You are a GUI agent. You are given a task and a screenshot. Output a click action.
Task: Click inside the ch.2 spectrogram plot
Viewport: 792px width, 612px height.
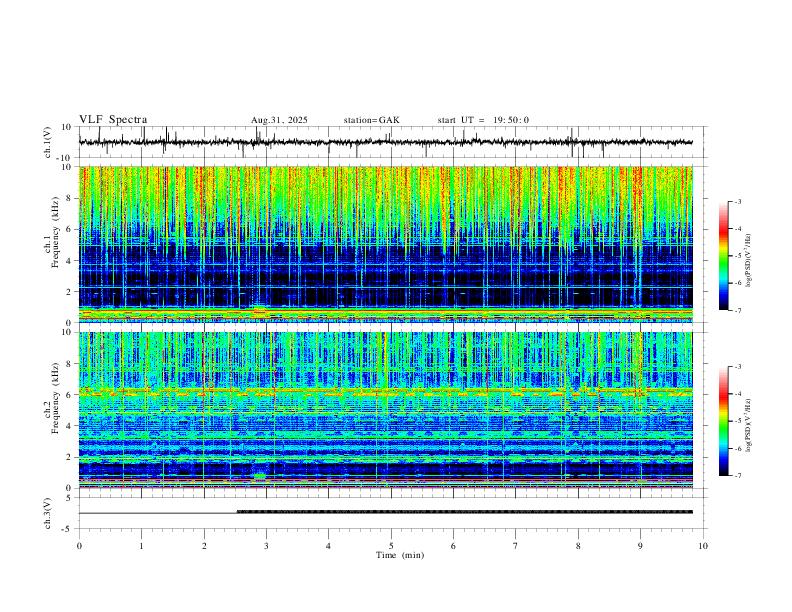pos(386,410)
